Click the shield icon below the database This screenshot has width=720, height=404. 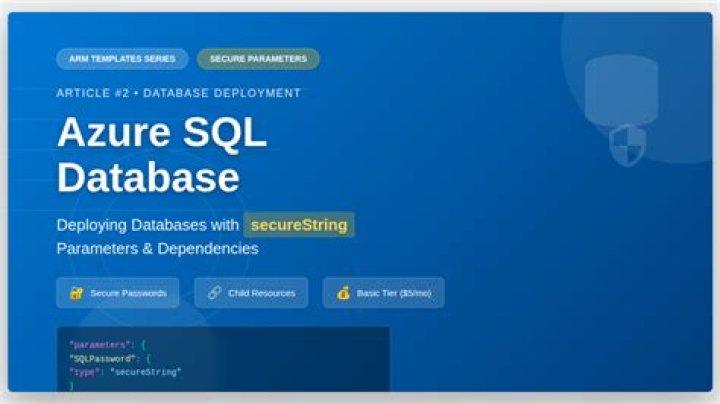pyautogui.click(x=627, y=145)
